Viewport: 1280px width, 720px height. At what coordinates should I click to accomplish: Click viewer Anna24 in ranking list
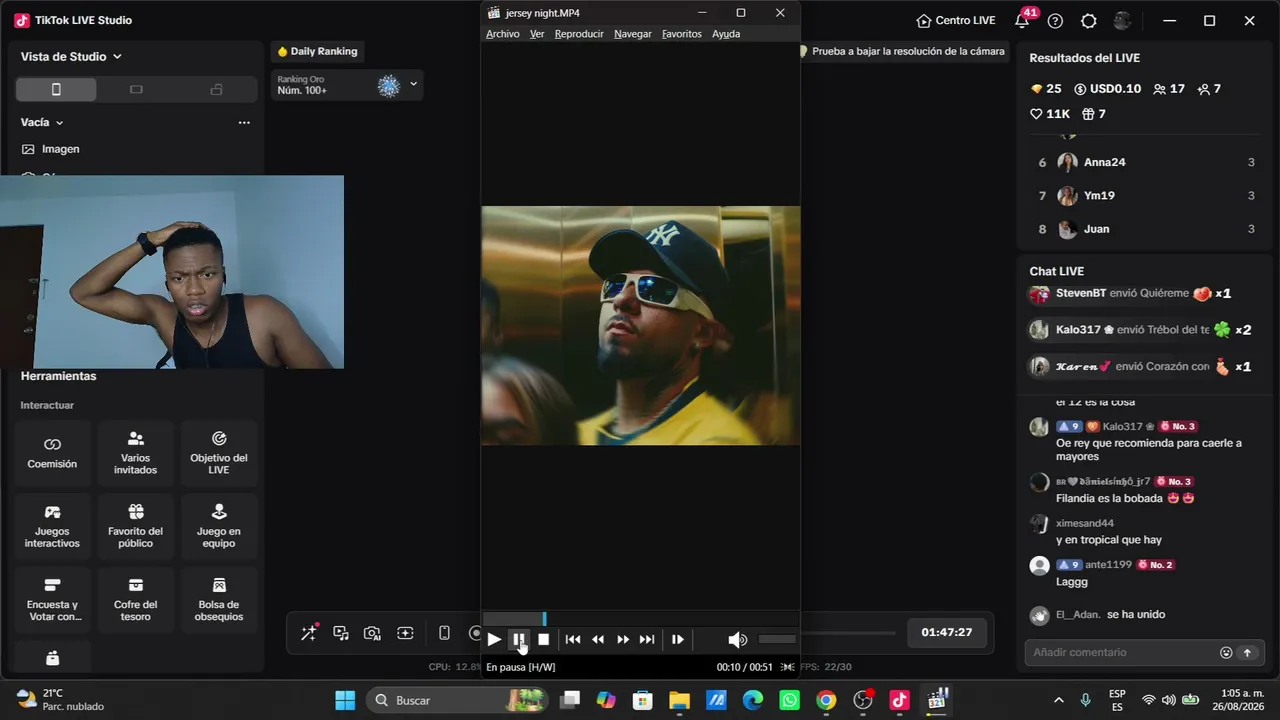pyautogui.click(x=1146, y=162)
